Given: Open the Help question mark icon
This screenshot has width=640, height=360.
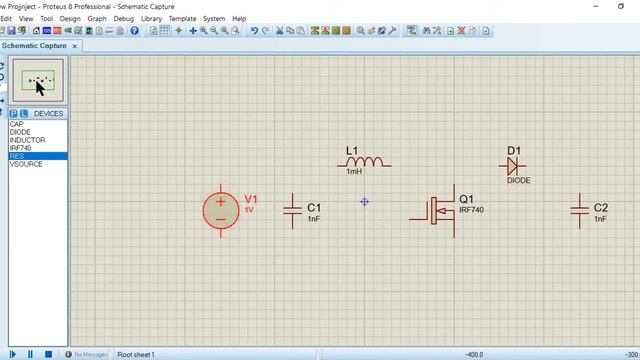Looking at the screenshot, I should point(134,31).
